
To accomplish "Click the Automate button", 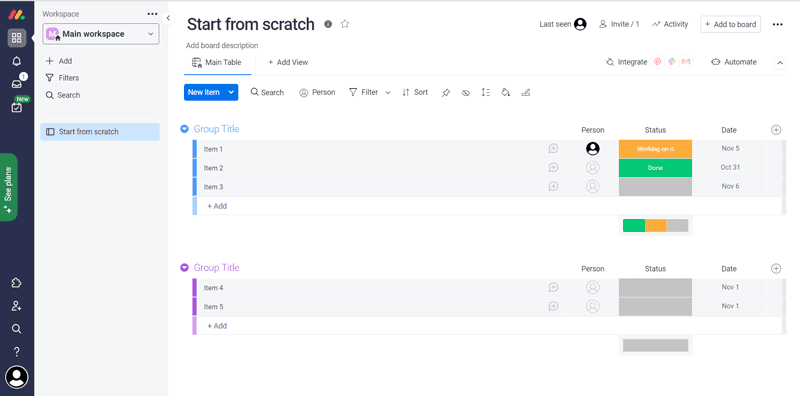I will pos(734,62).
